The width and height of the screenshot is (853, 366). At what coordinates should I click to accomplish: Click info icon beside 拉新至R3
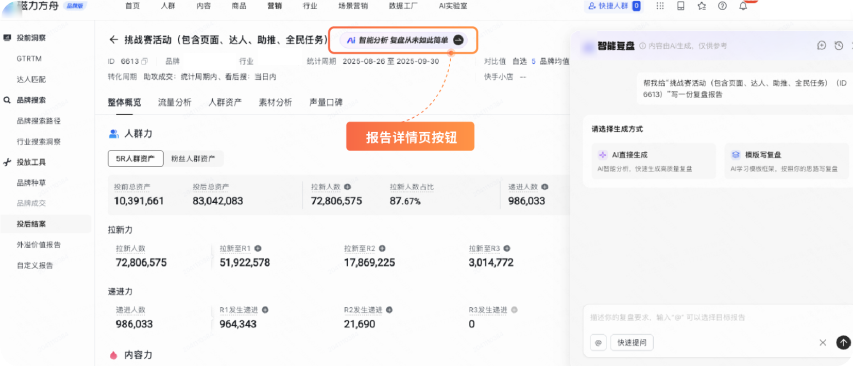tap(508, 249)
